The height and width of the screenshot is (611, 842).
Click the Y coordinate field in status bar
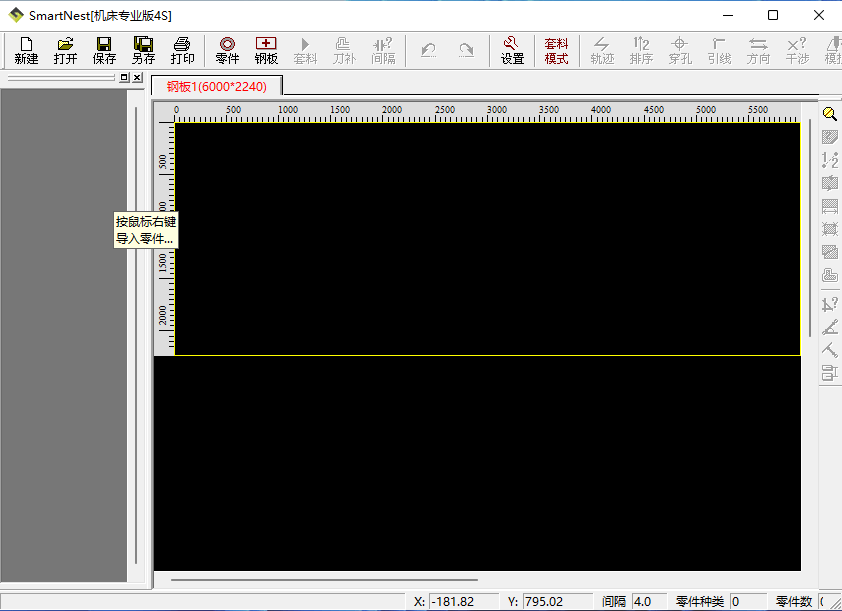tap(557, 602)
